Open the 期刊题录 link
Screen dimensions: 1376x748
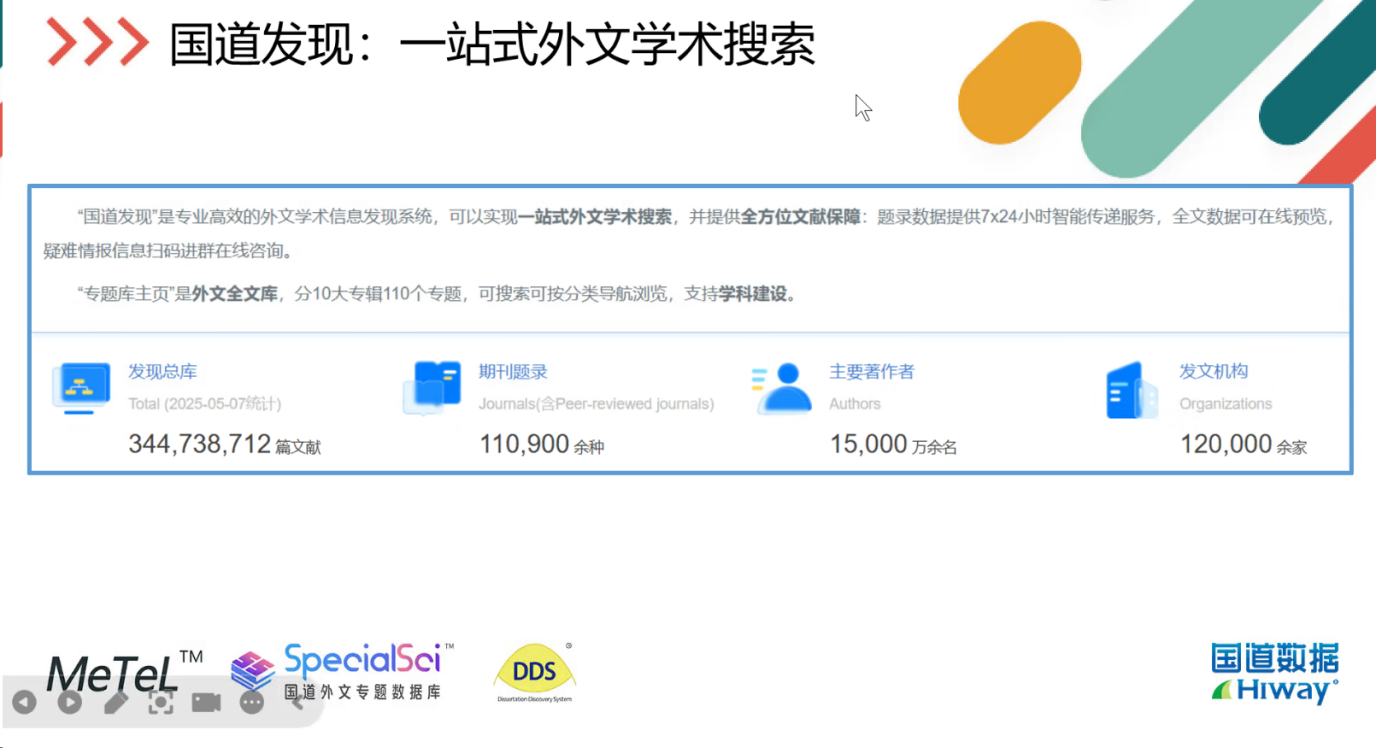pyautogui.click(x=513, y=372)
